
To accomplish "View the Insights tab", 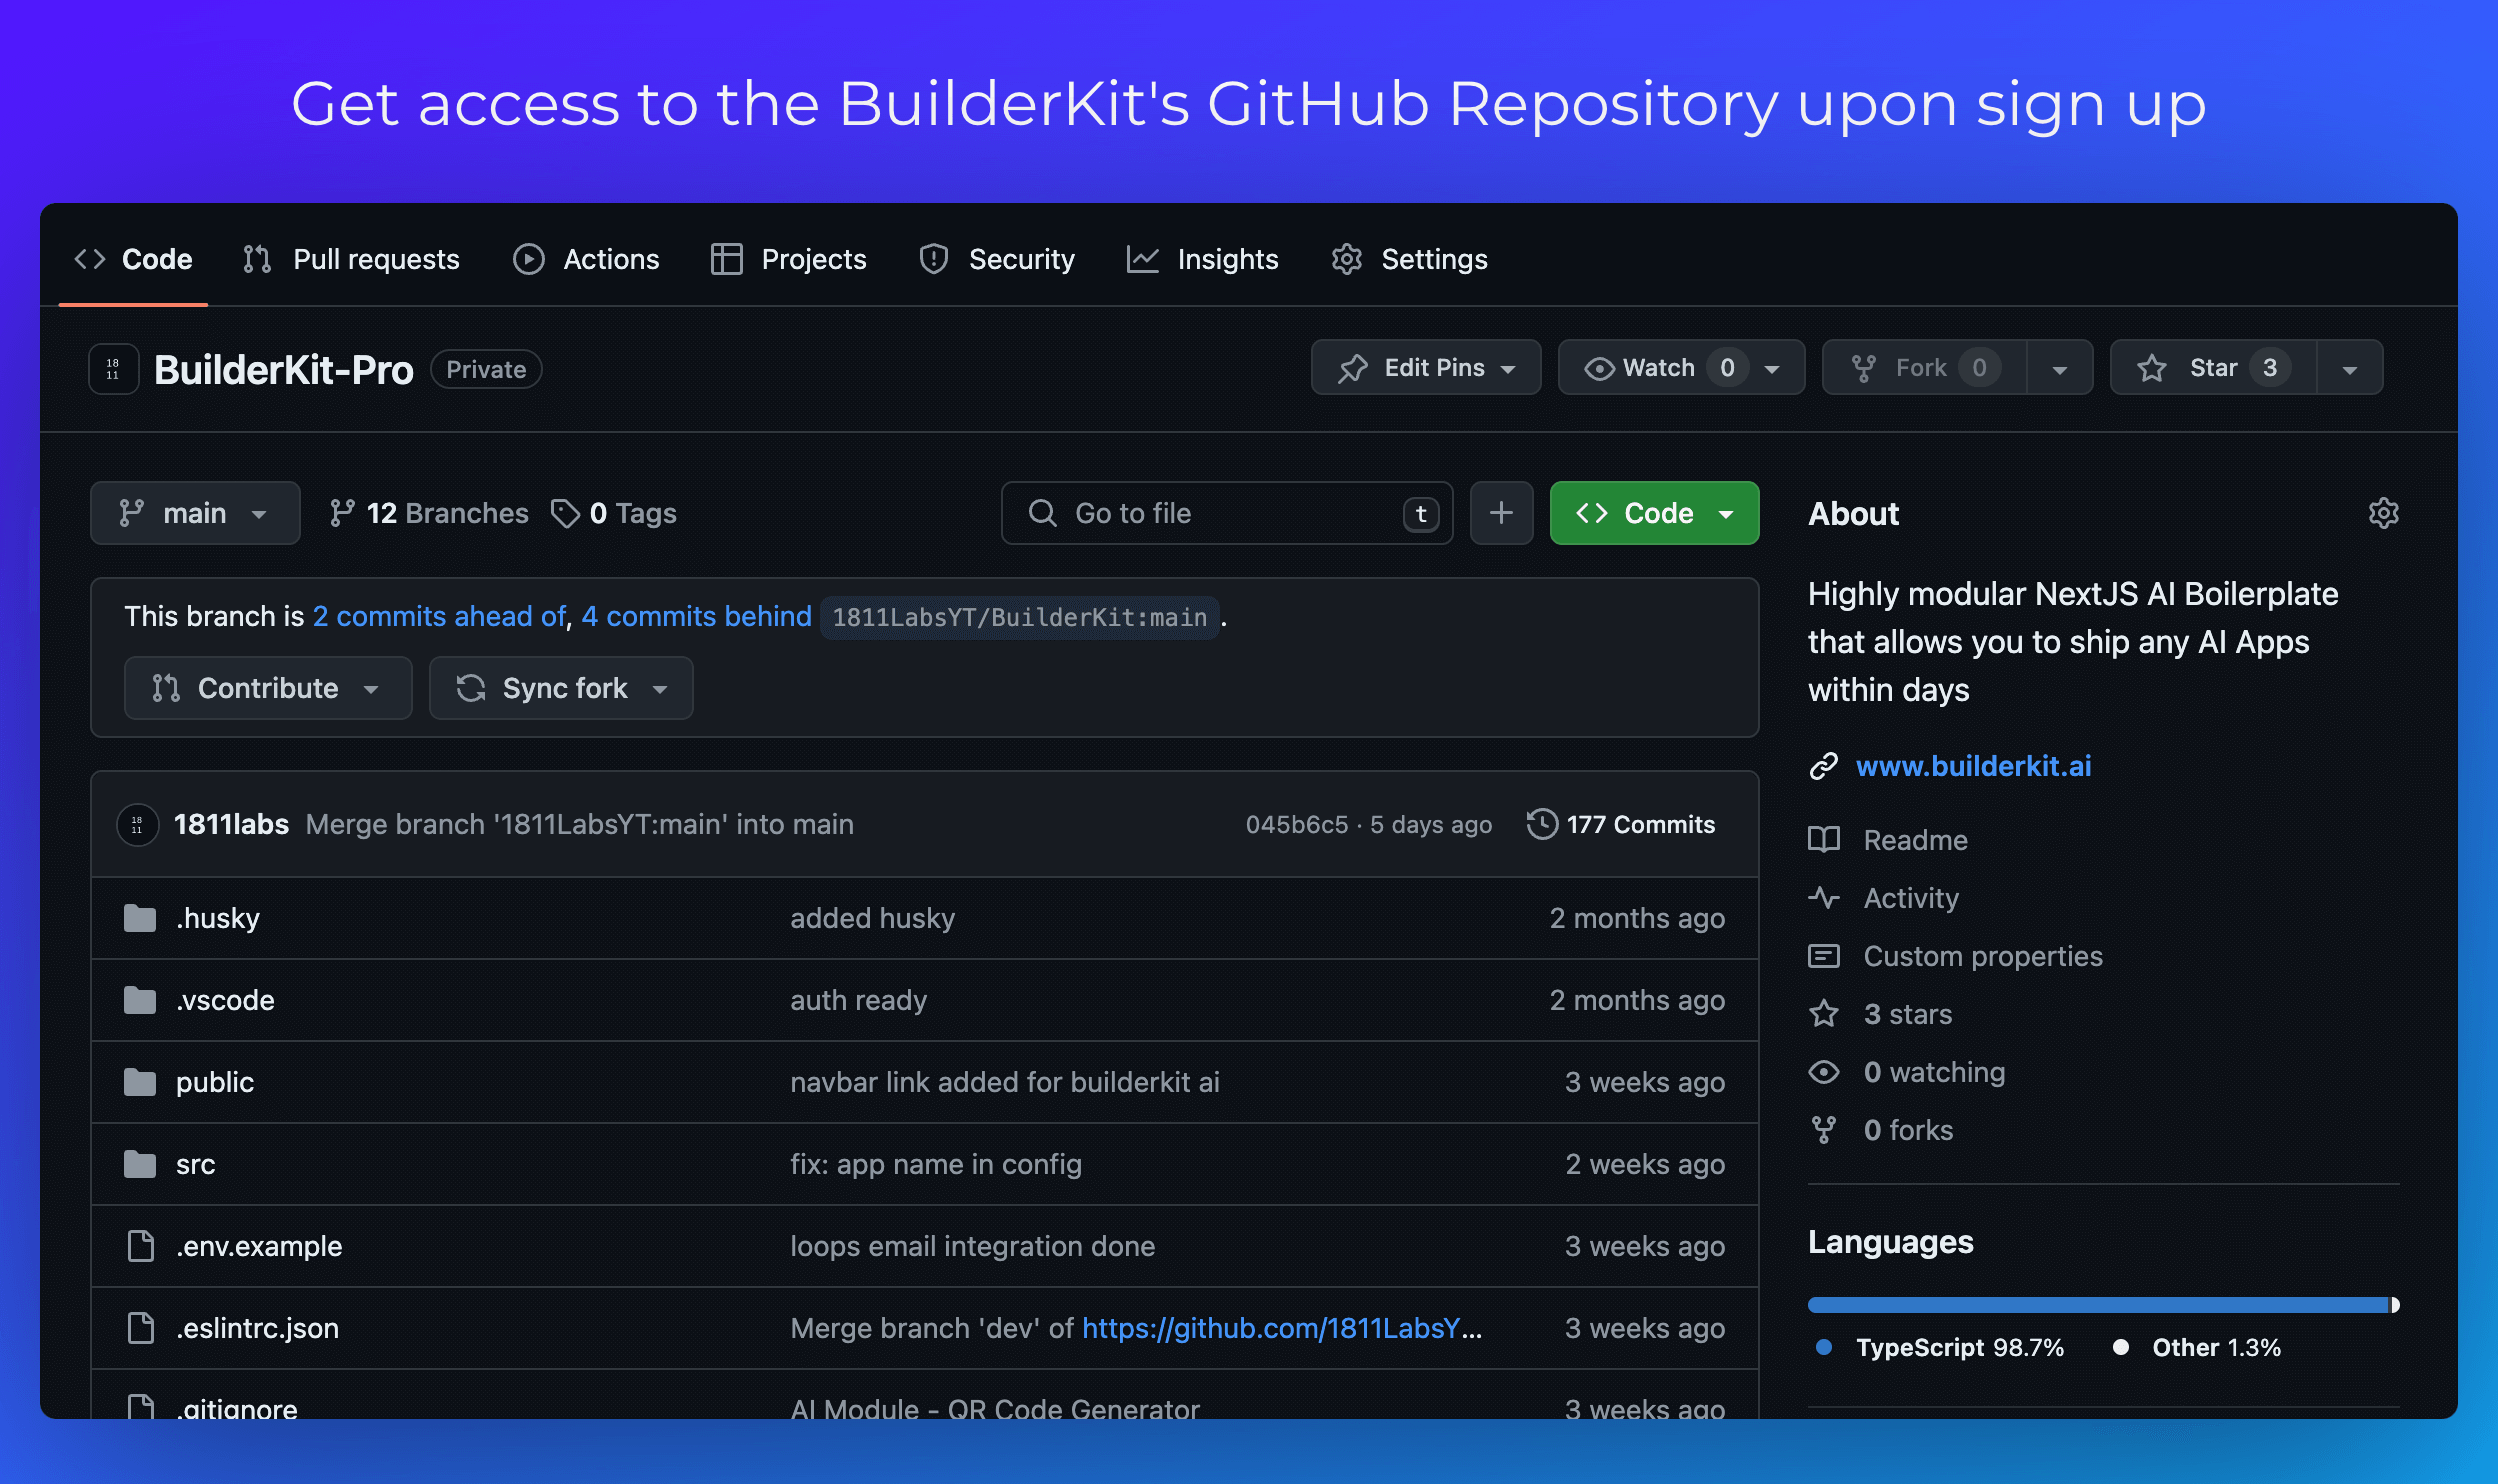I will click(1202, 259).
